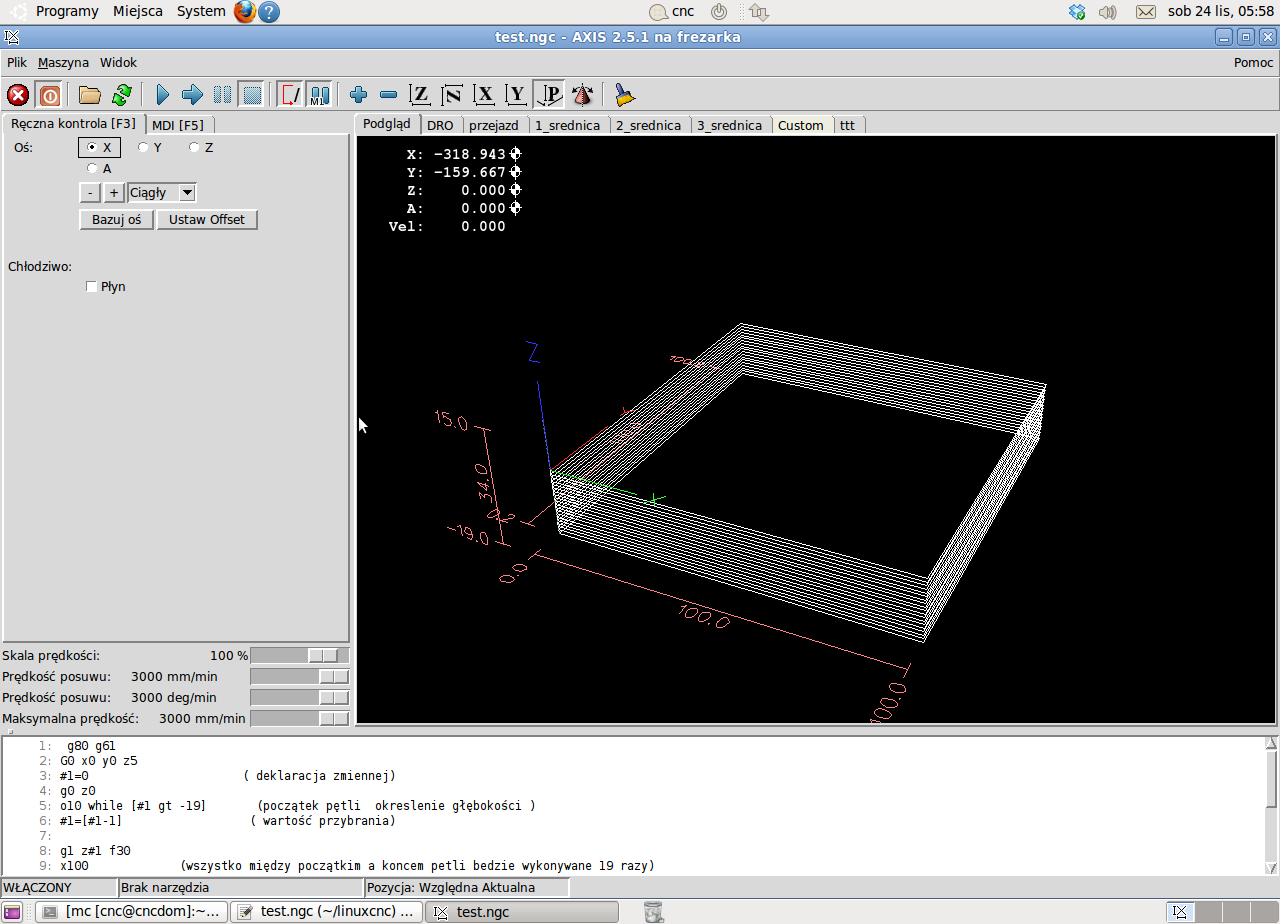This screenshot has width=1280, height=924.
Task: Open volume control in system tray
Action: click(1107, 12)
